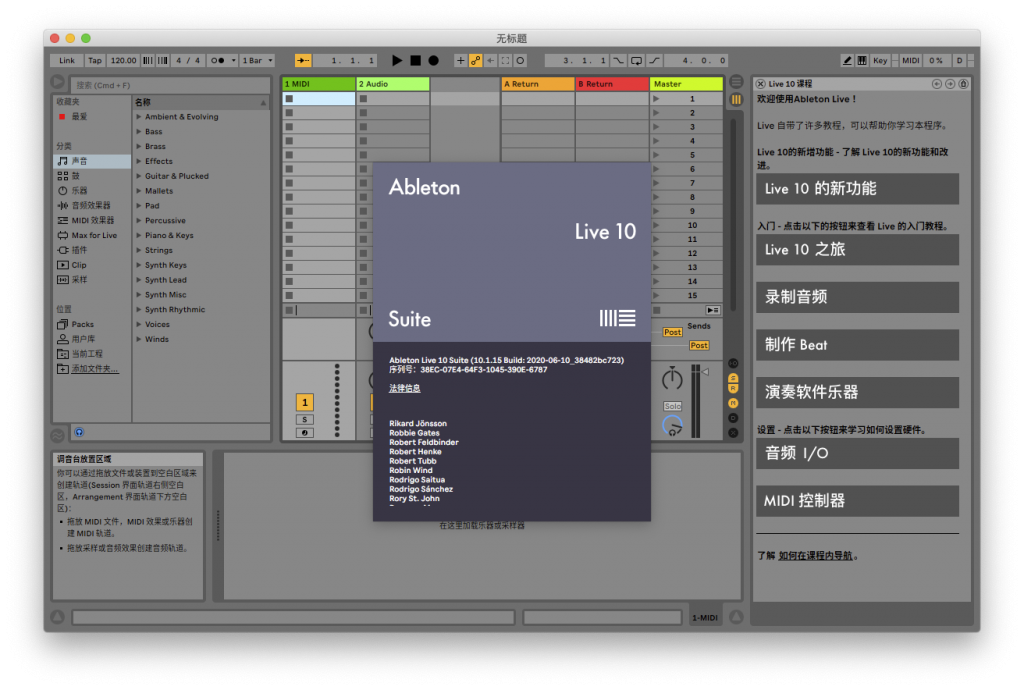The image size is (1024, 690).
Task: Adjust the Master pan knob
Action: click(x=672, y=379)
